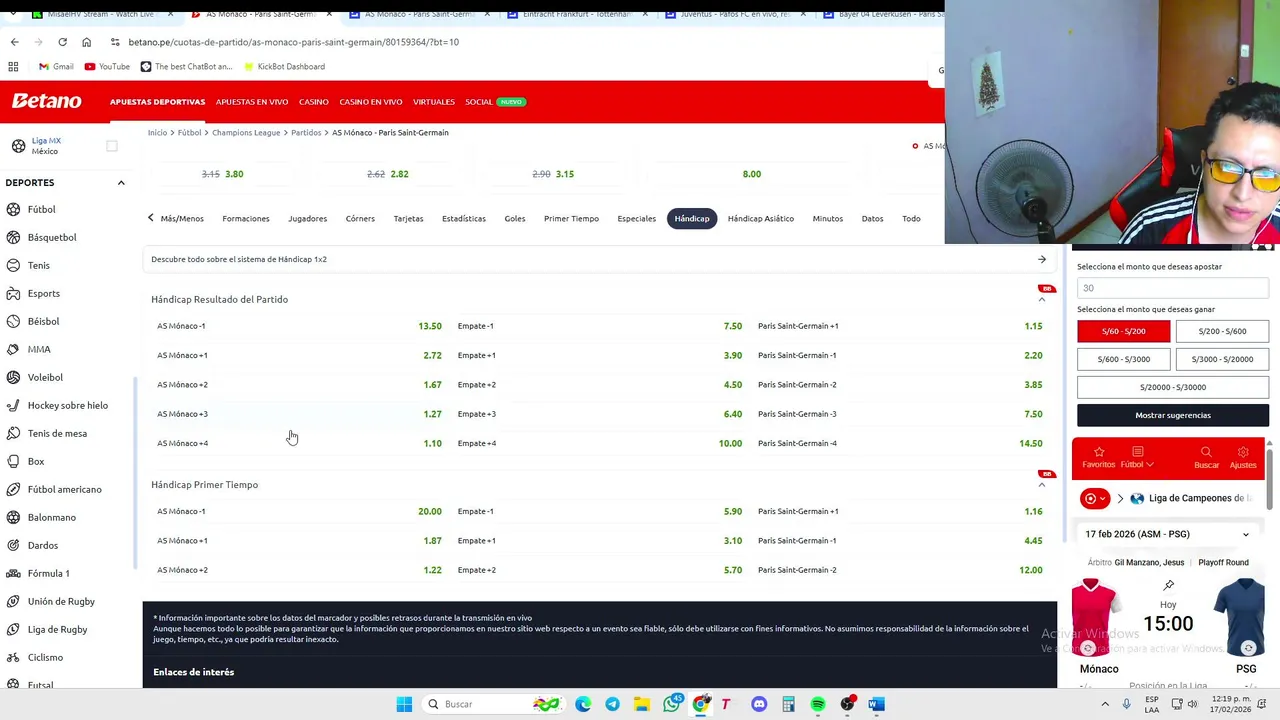Select the S/20000 - S/30000 win range
Image resolution: width=1280 pixels, height=720 pixels.
(1173, 387)
